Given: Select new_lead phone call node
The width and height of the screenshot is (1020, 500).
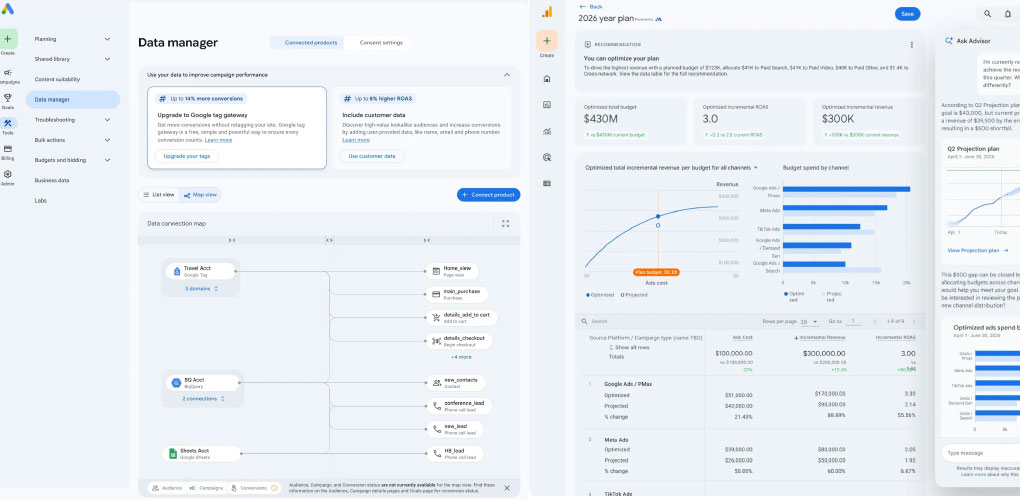Looking at the screenshot, I should (x=453, y=430).
